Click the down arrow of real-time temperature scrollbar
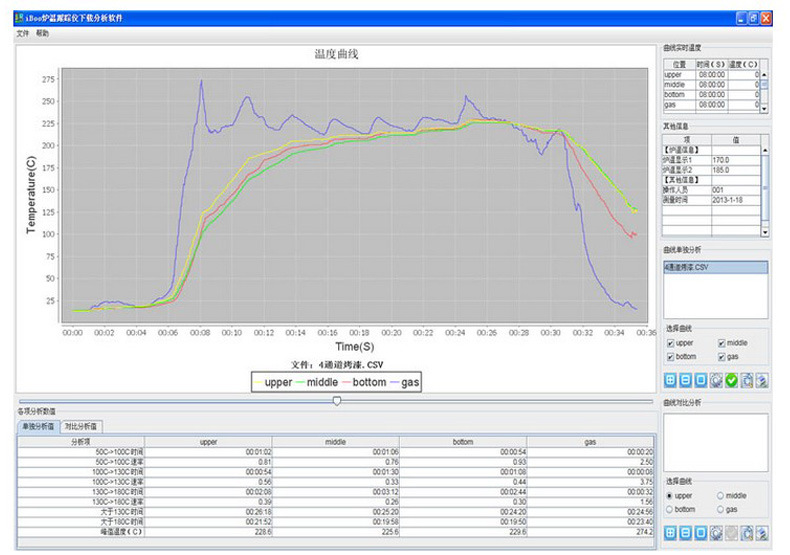The image size is (790, 555). tap(765, 106)
